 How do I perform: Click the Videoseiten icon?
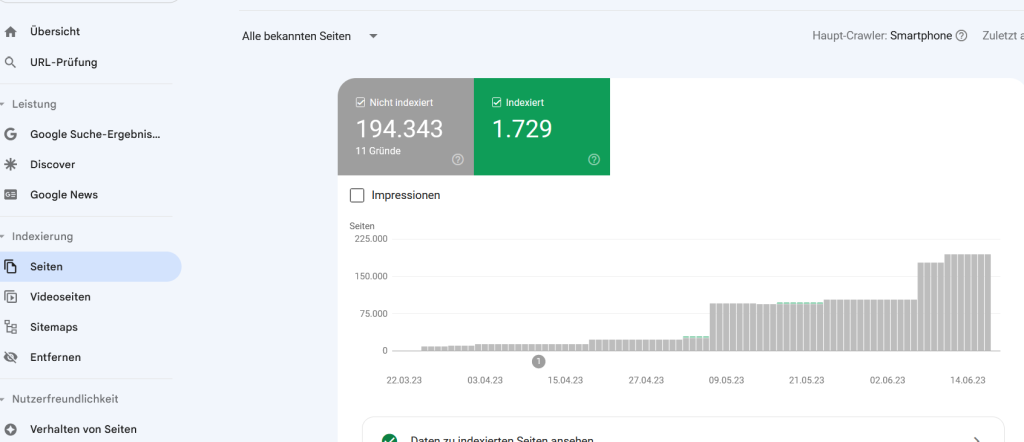(x=10, y=297)
